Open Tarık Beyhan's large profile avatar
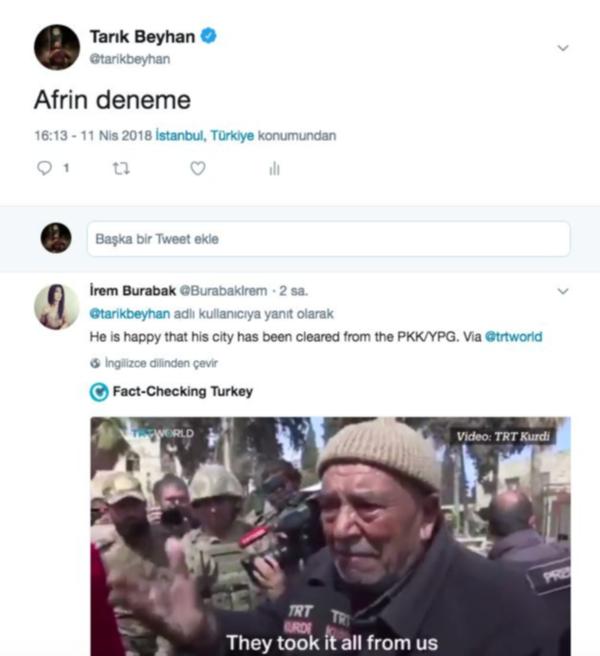This screenshot has height=656, width=600. tap(57, 47)
